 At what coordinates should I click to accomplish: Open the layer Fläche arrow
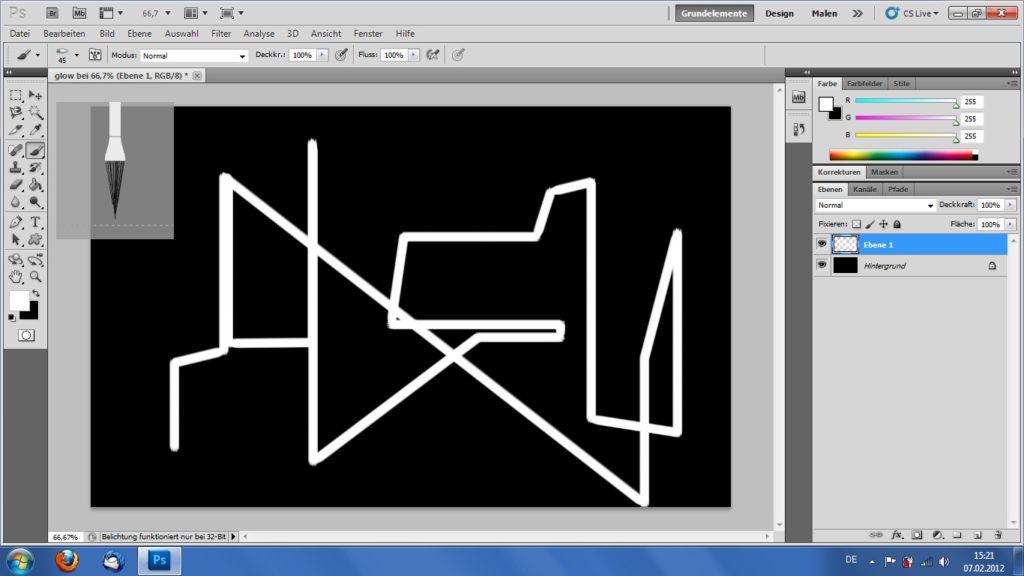pos(1010,224)
